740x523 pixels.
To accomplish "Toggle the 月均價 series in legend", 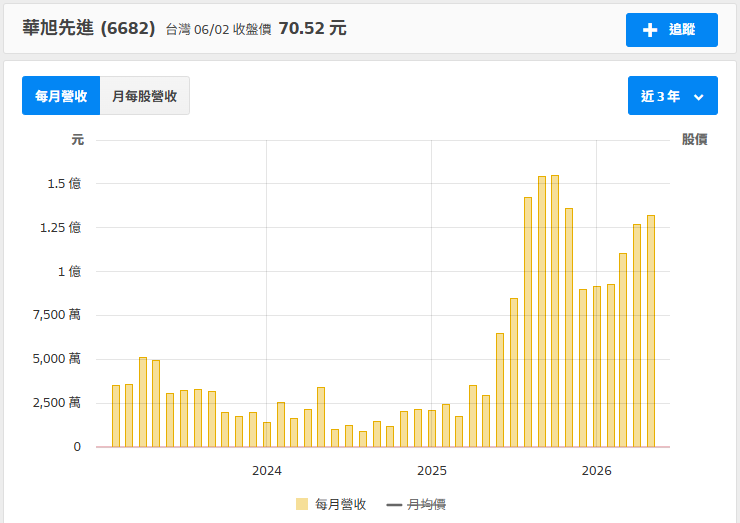I will click(x=416, y=505).
